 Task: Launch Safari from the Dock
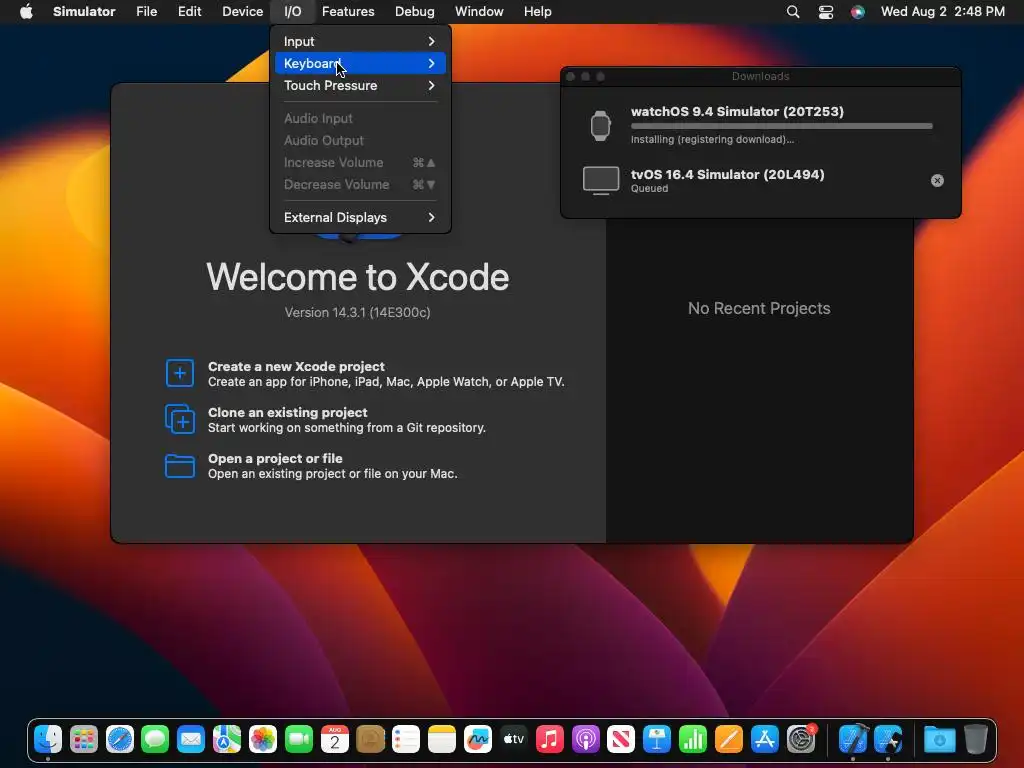(x=120, y=739)
